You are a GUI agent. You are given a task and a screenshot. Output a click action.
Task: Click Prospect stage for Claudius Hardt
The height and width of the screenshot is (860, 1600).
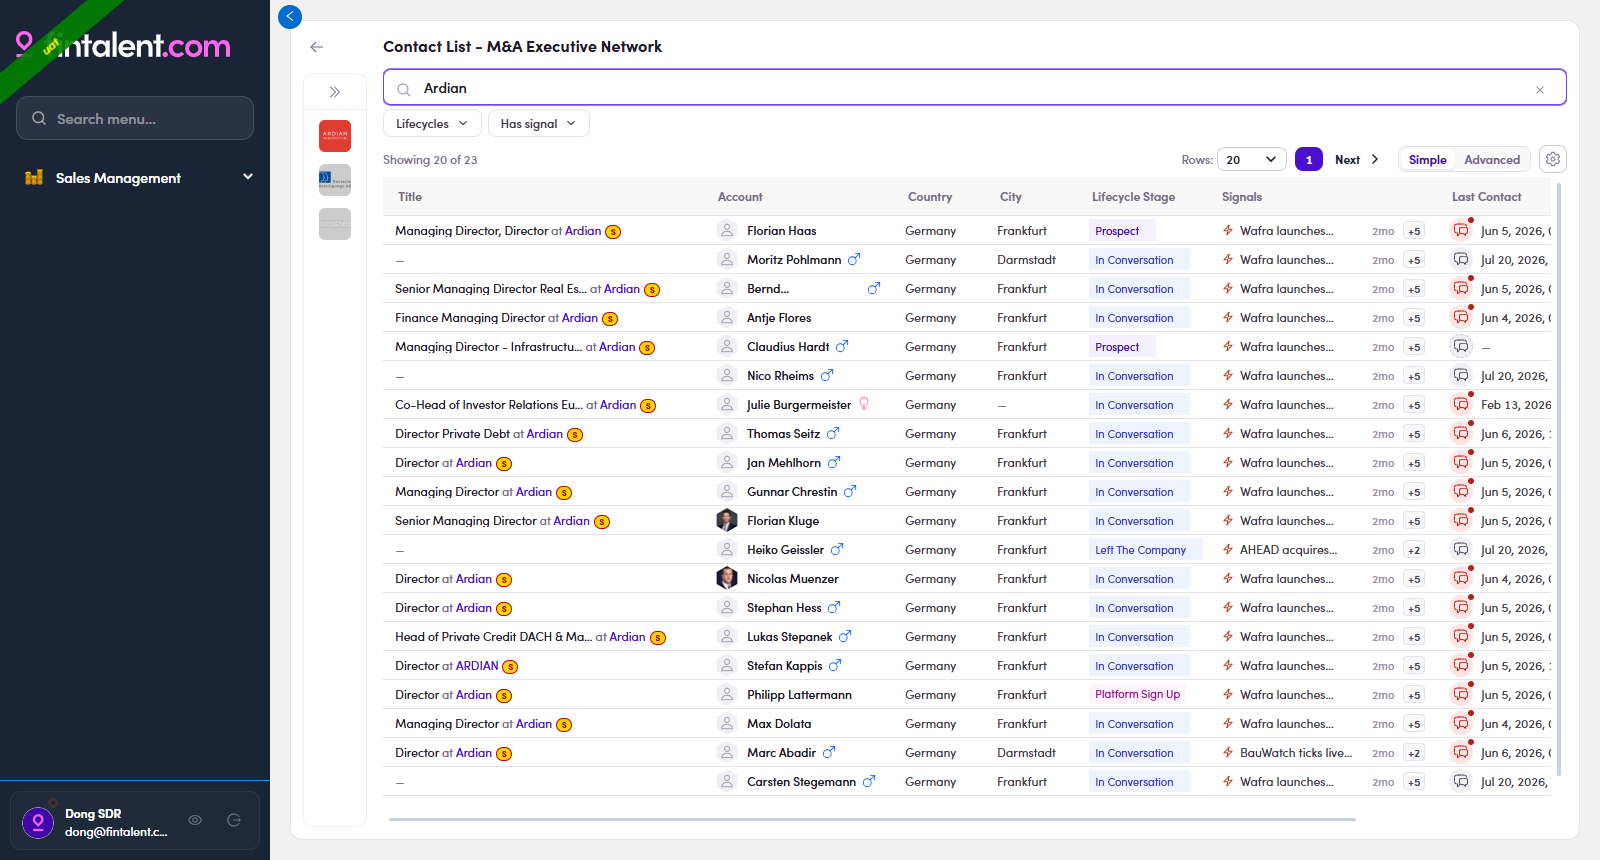coord(1122,347)
